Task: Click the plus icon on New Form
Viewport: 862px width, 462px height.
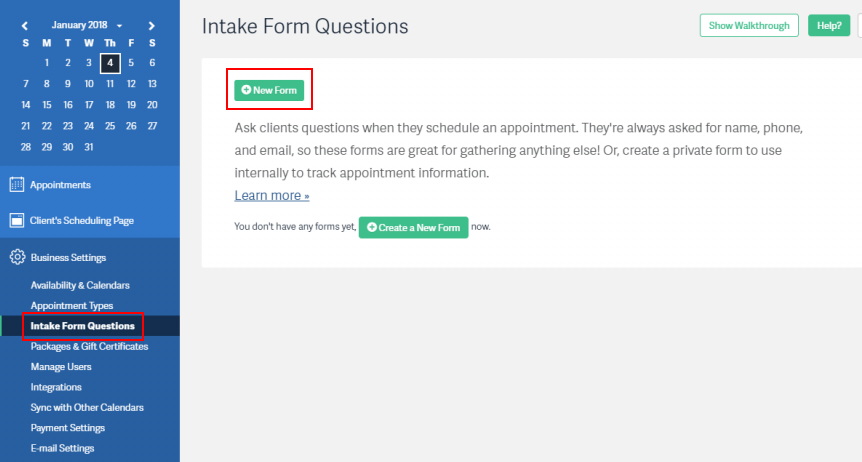Action: point(246,90)
